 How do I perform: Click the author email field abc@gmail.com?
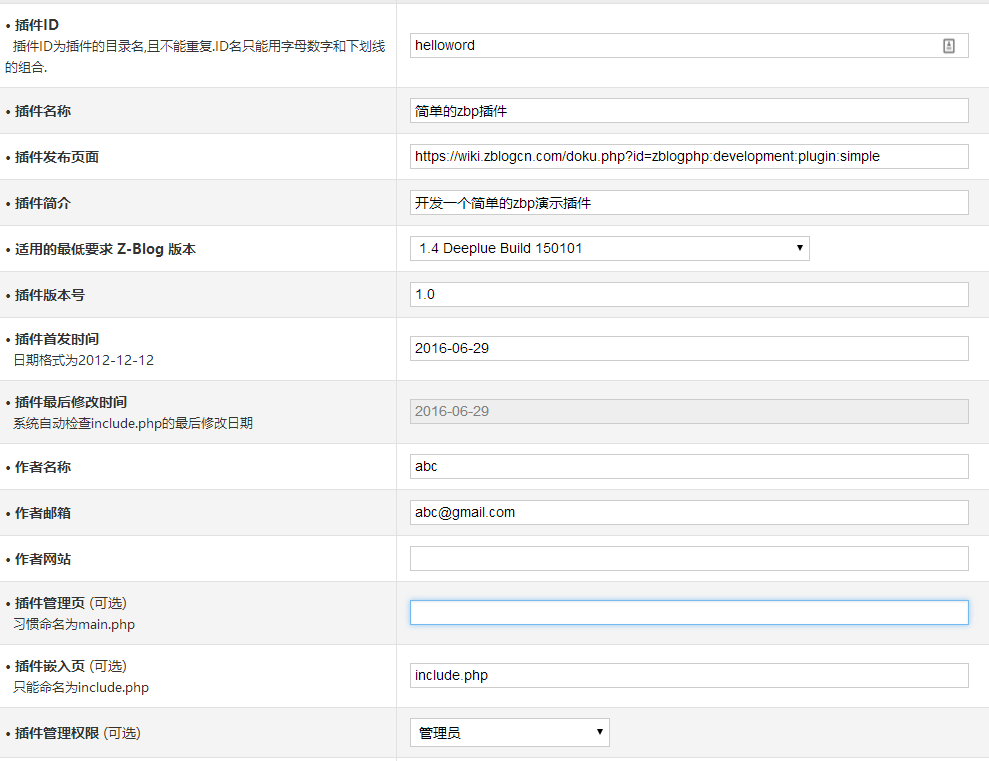(689, 513)
